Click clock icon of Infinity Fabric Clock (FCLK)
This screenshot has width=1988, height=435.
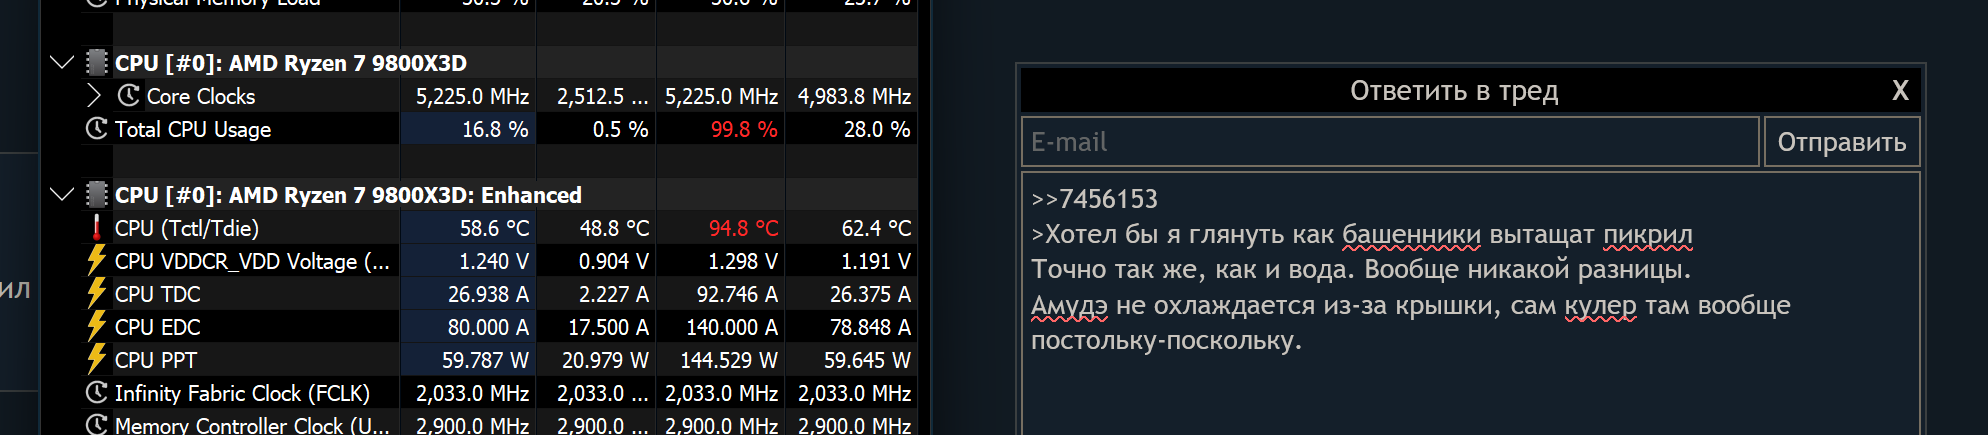(96, 393)
